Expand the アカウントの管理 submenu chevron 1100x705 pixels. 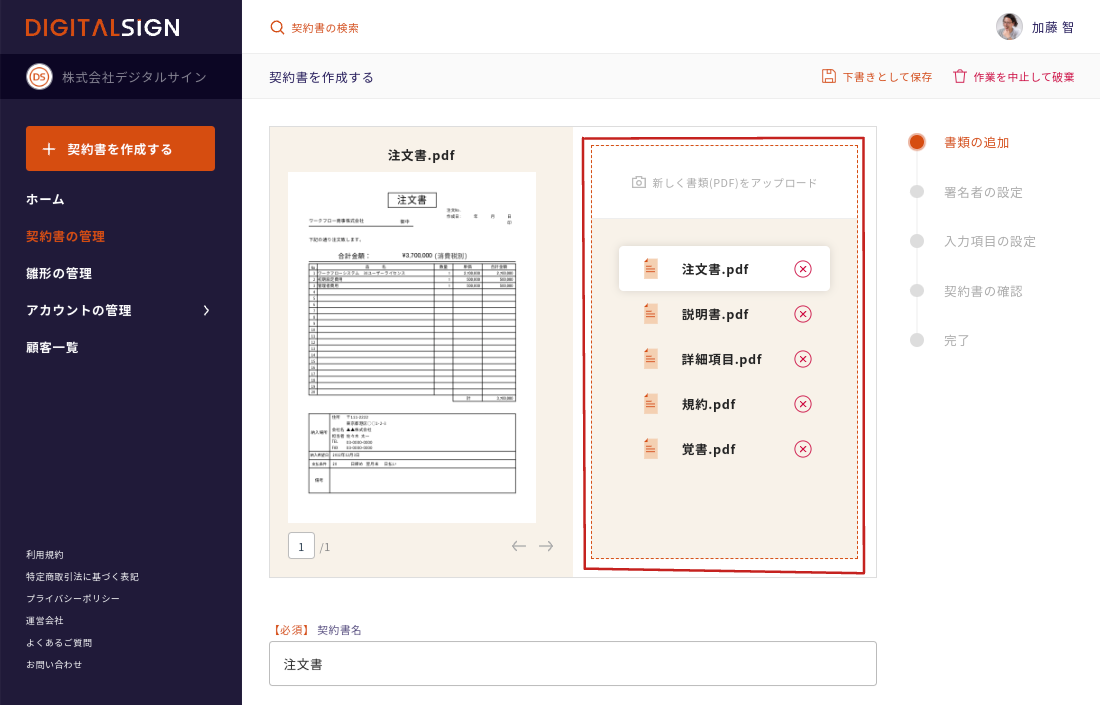[206, 310]
